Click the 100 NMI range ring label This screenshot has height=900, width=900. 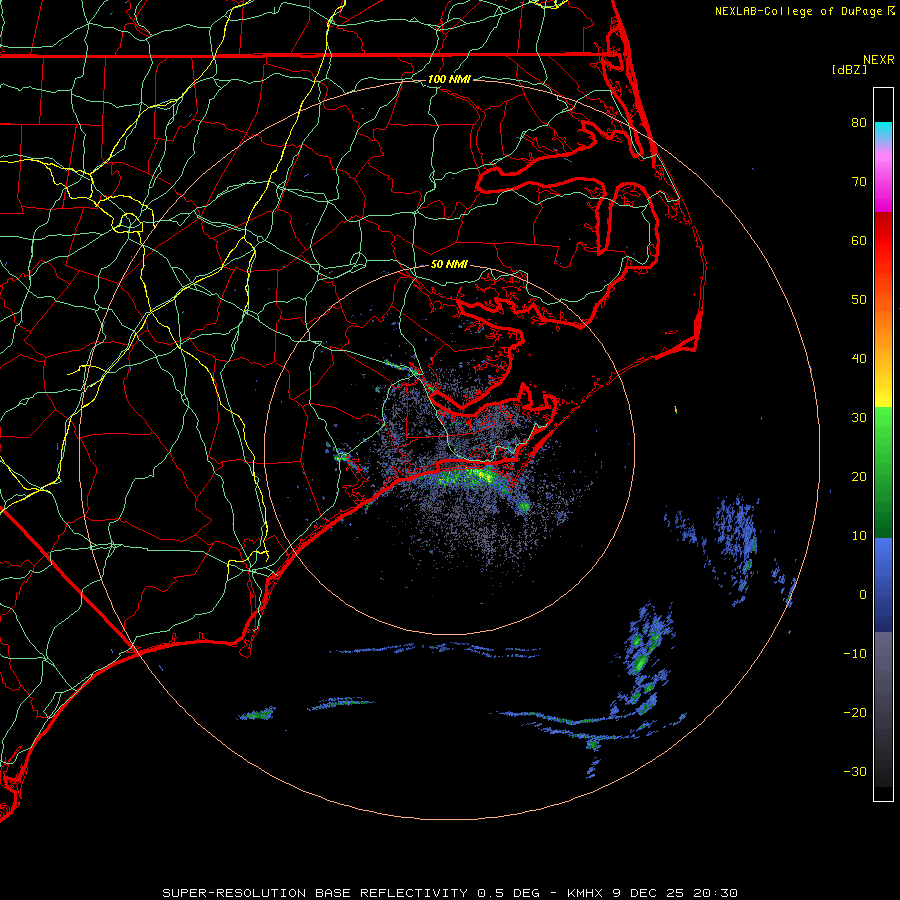click(449, 79)
